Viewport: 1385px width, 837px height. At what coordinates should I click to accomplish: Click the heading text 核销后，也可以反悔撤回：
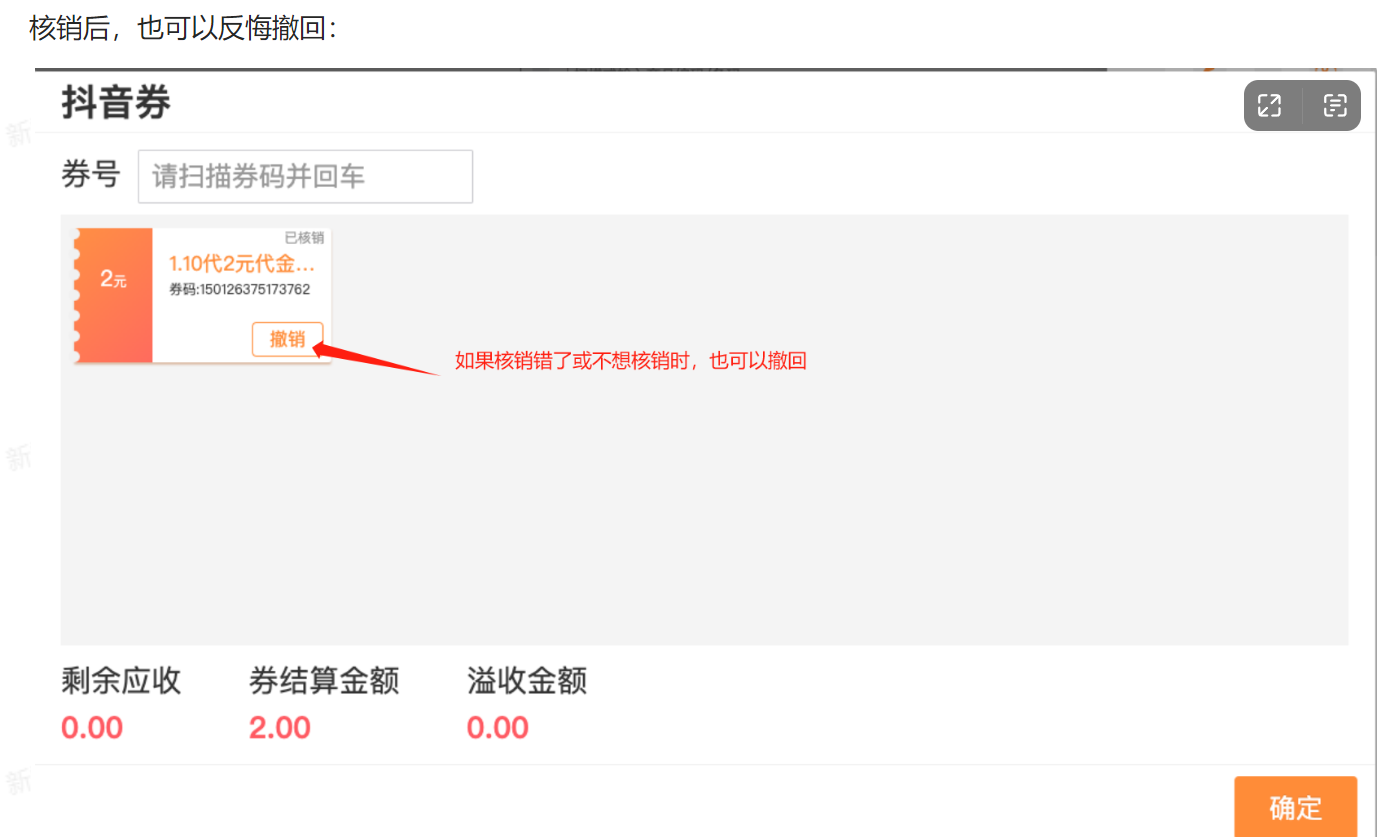coord(185,28)
